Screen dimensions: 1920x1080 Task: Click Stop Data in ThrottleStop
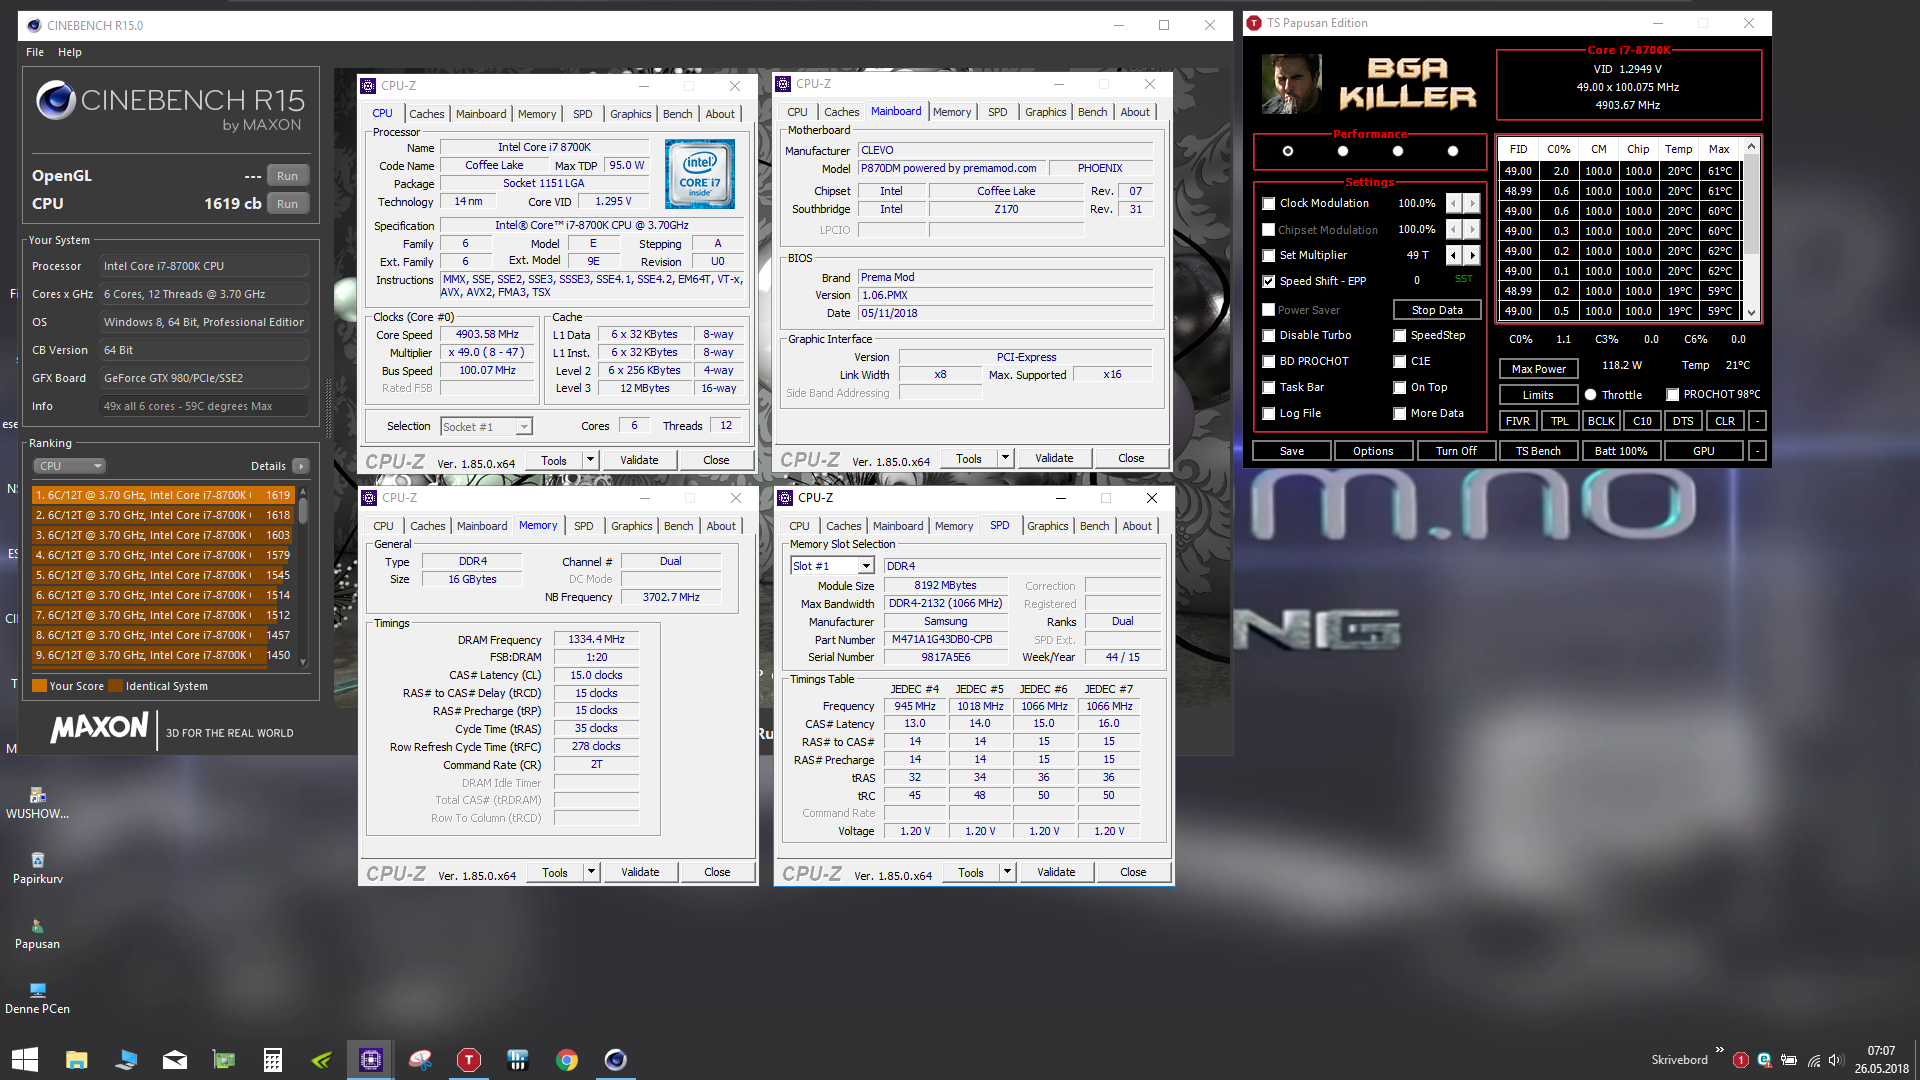point(1437,310)
